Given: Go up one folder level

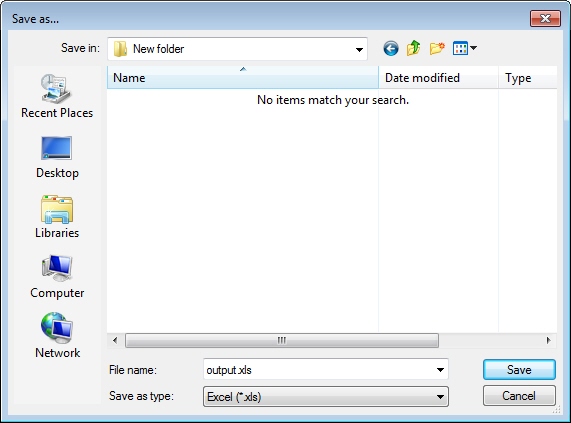Looking at the screenshot, I should (x=414, y=48).
